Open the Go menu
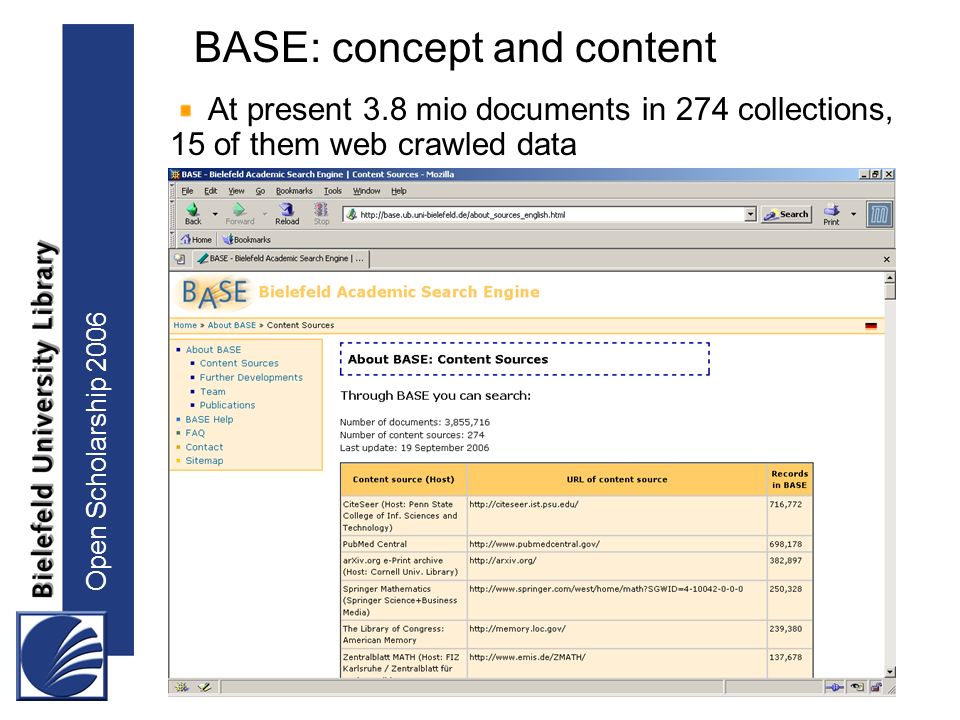 [x=260, y=191]
